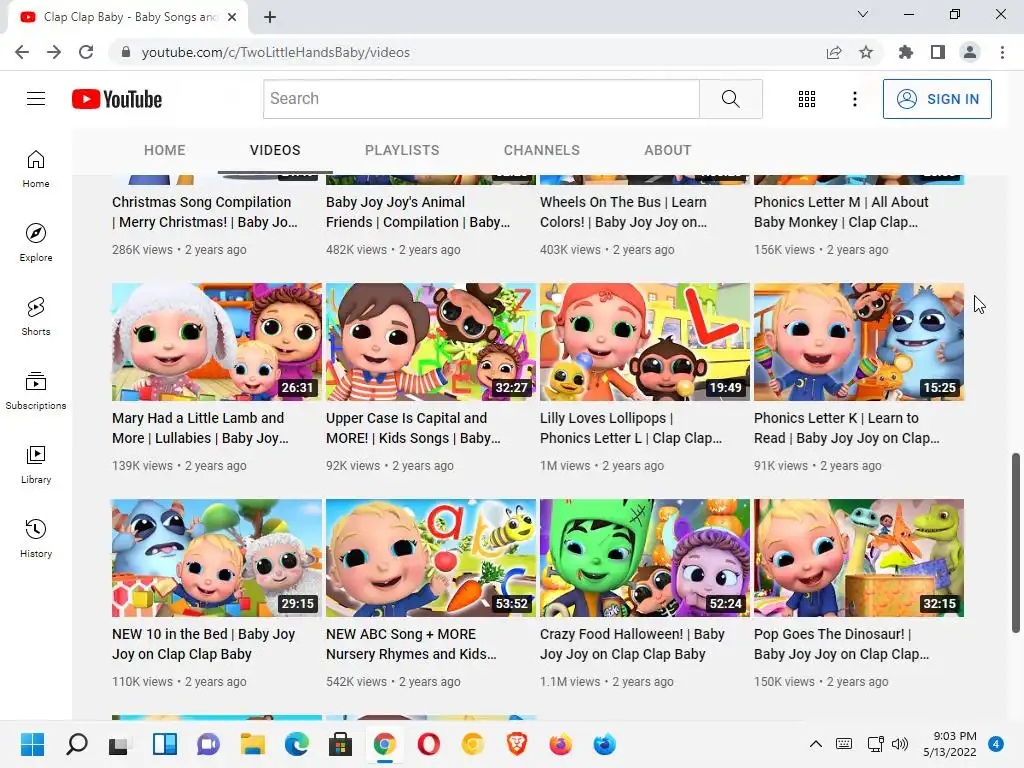The image size is (1024, 768).
Task: Open the Chrome extensions puzzle icon
Action: (x=906, y=52)
